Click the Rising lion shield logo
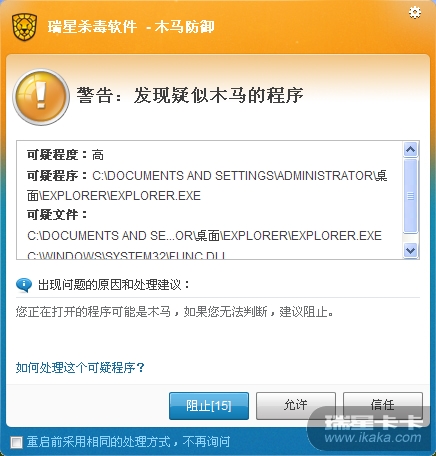The height and width of the screenshot is (456, 436). tap(24, 27)
